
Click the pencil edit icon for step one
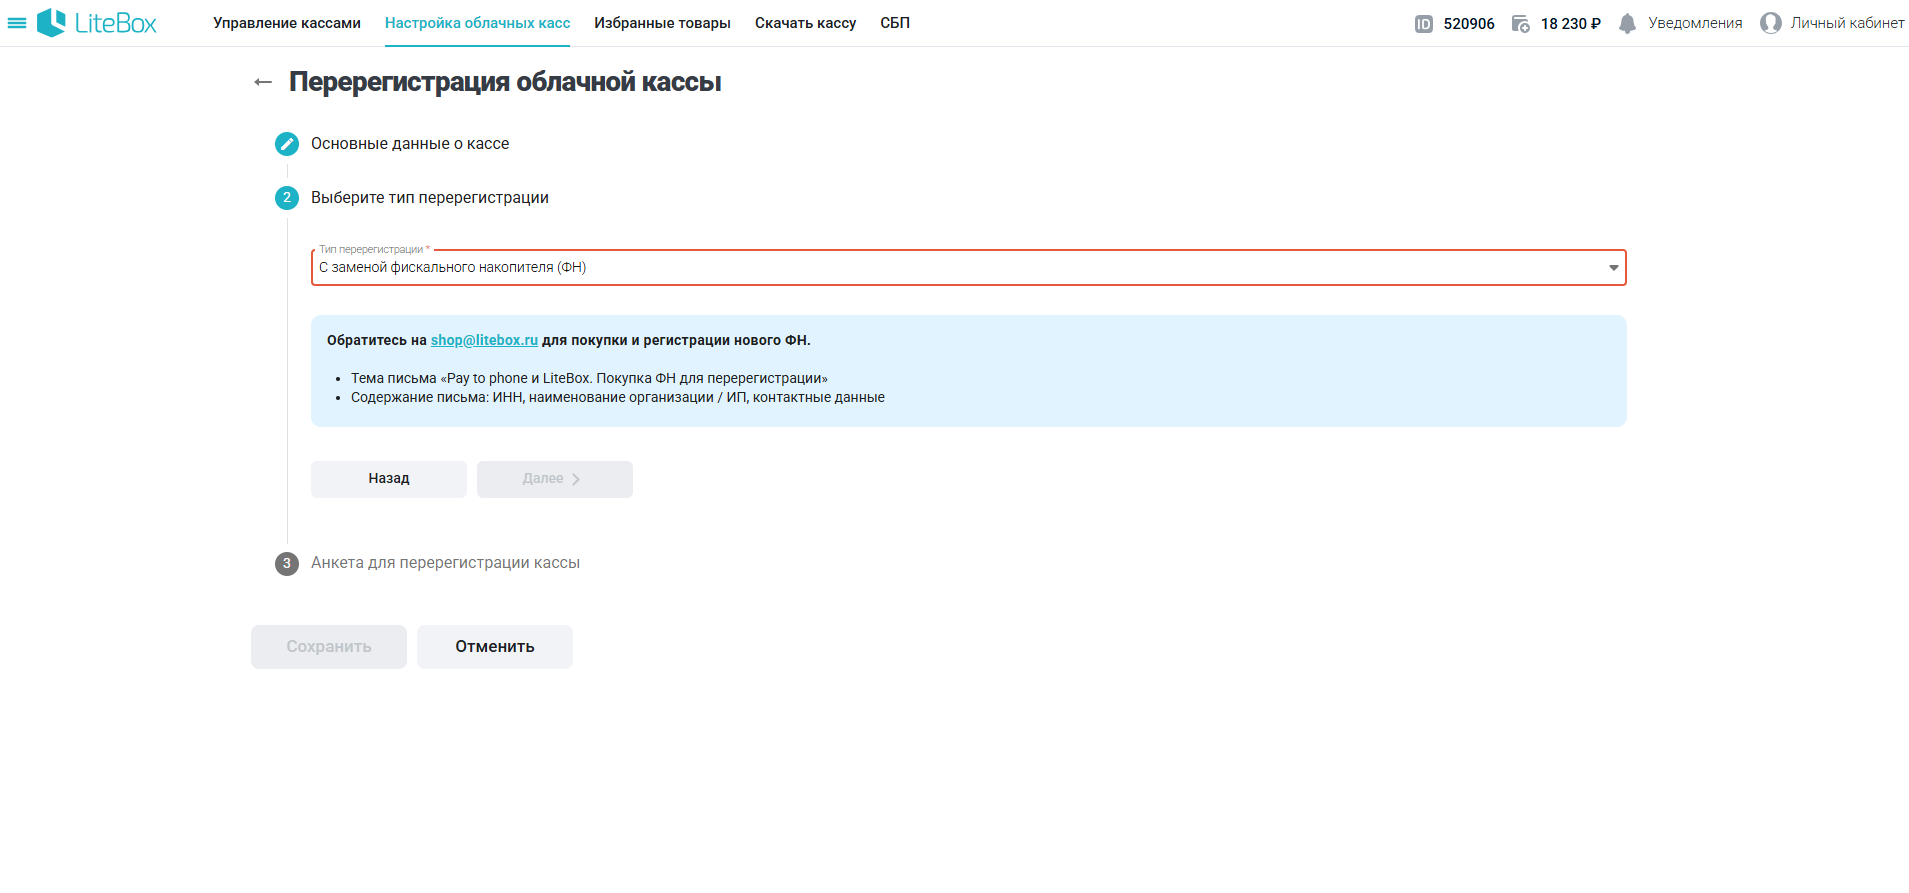click(x=287, y=144)
